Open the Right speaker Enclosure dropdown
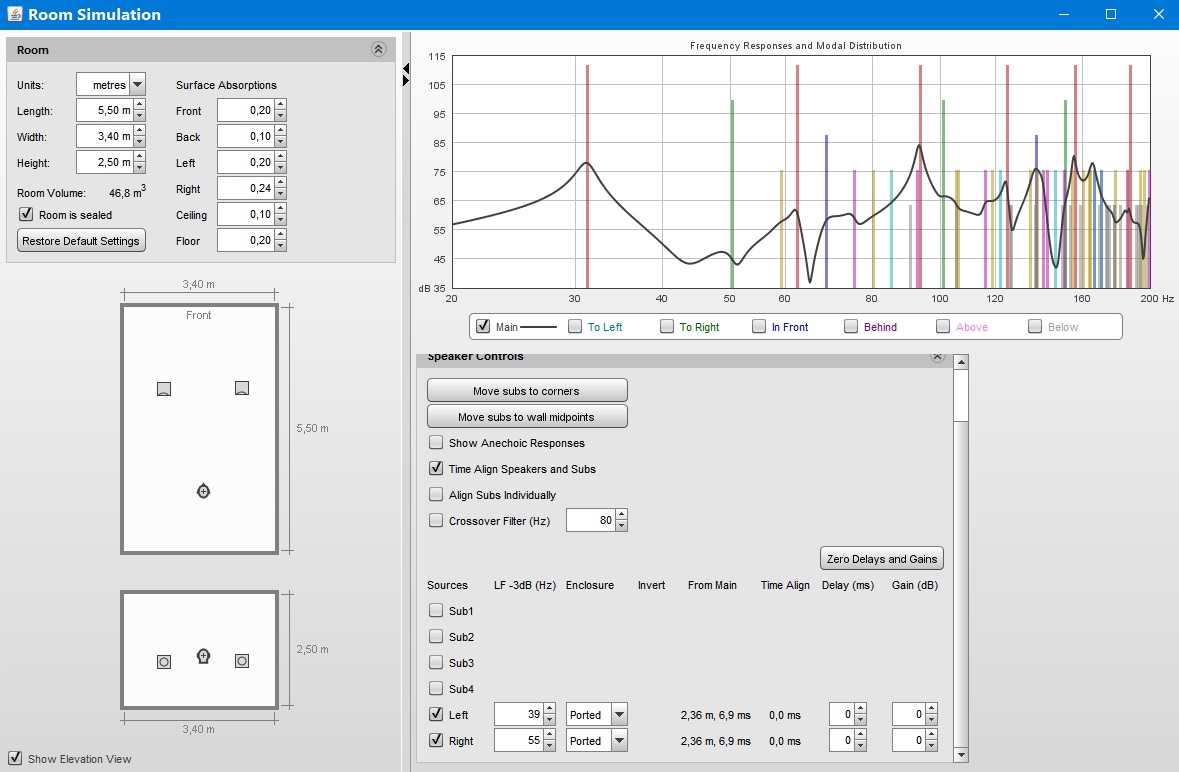1179x772 pixels. 619,741
